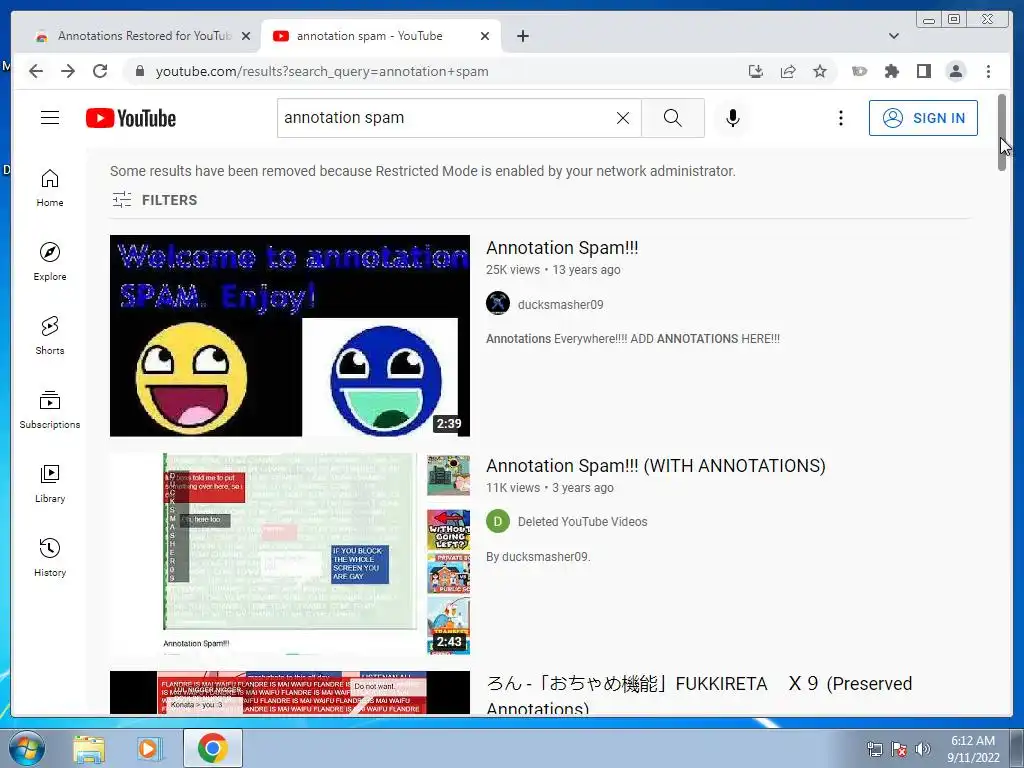Share this page using the share icon

pyautogui.click(x=788, y=71)
